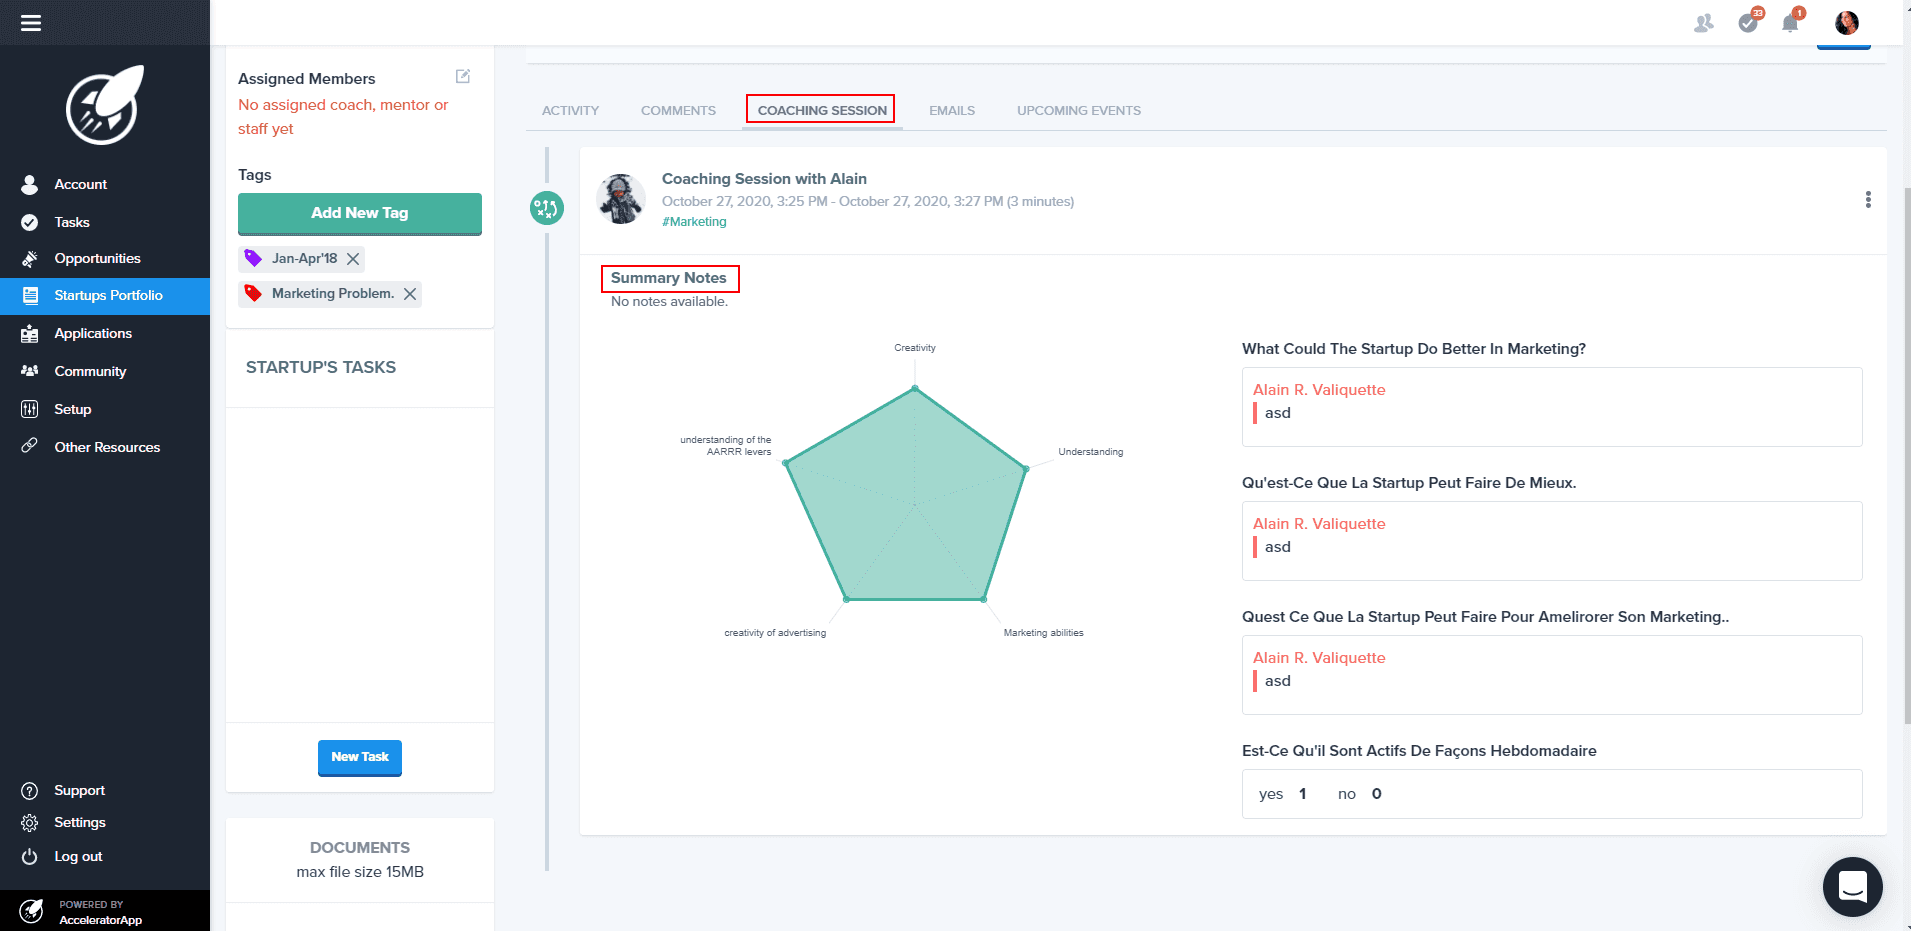Open the hamburger menu icon
1911x931 pixels.
point(31,22)
